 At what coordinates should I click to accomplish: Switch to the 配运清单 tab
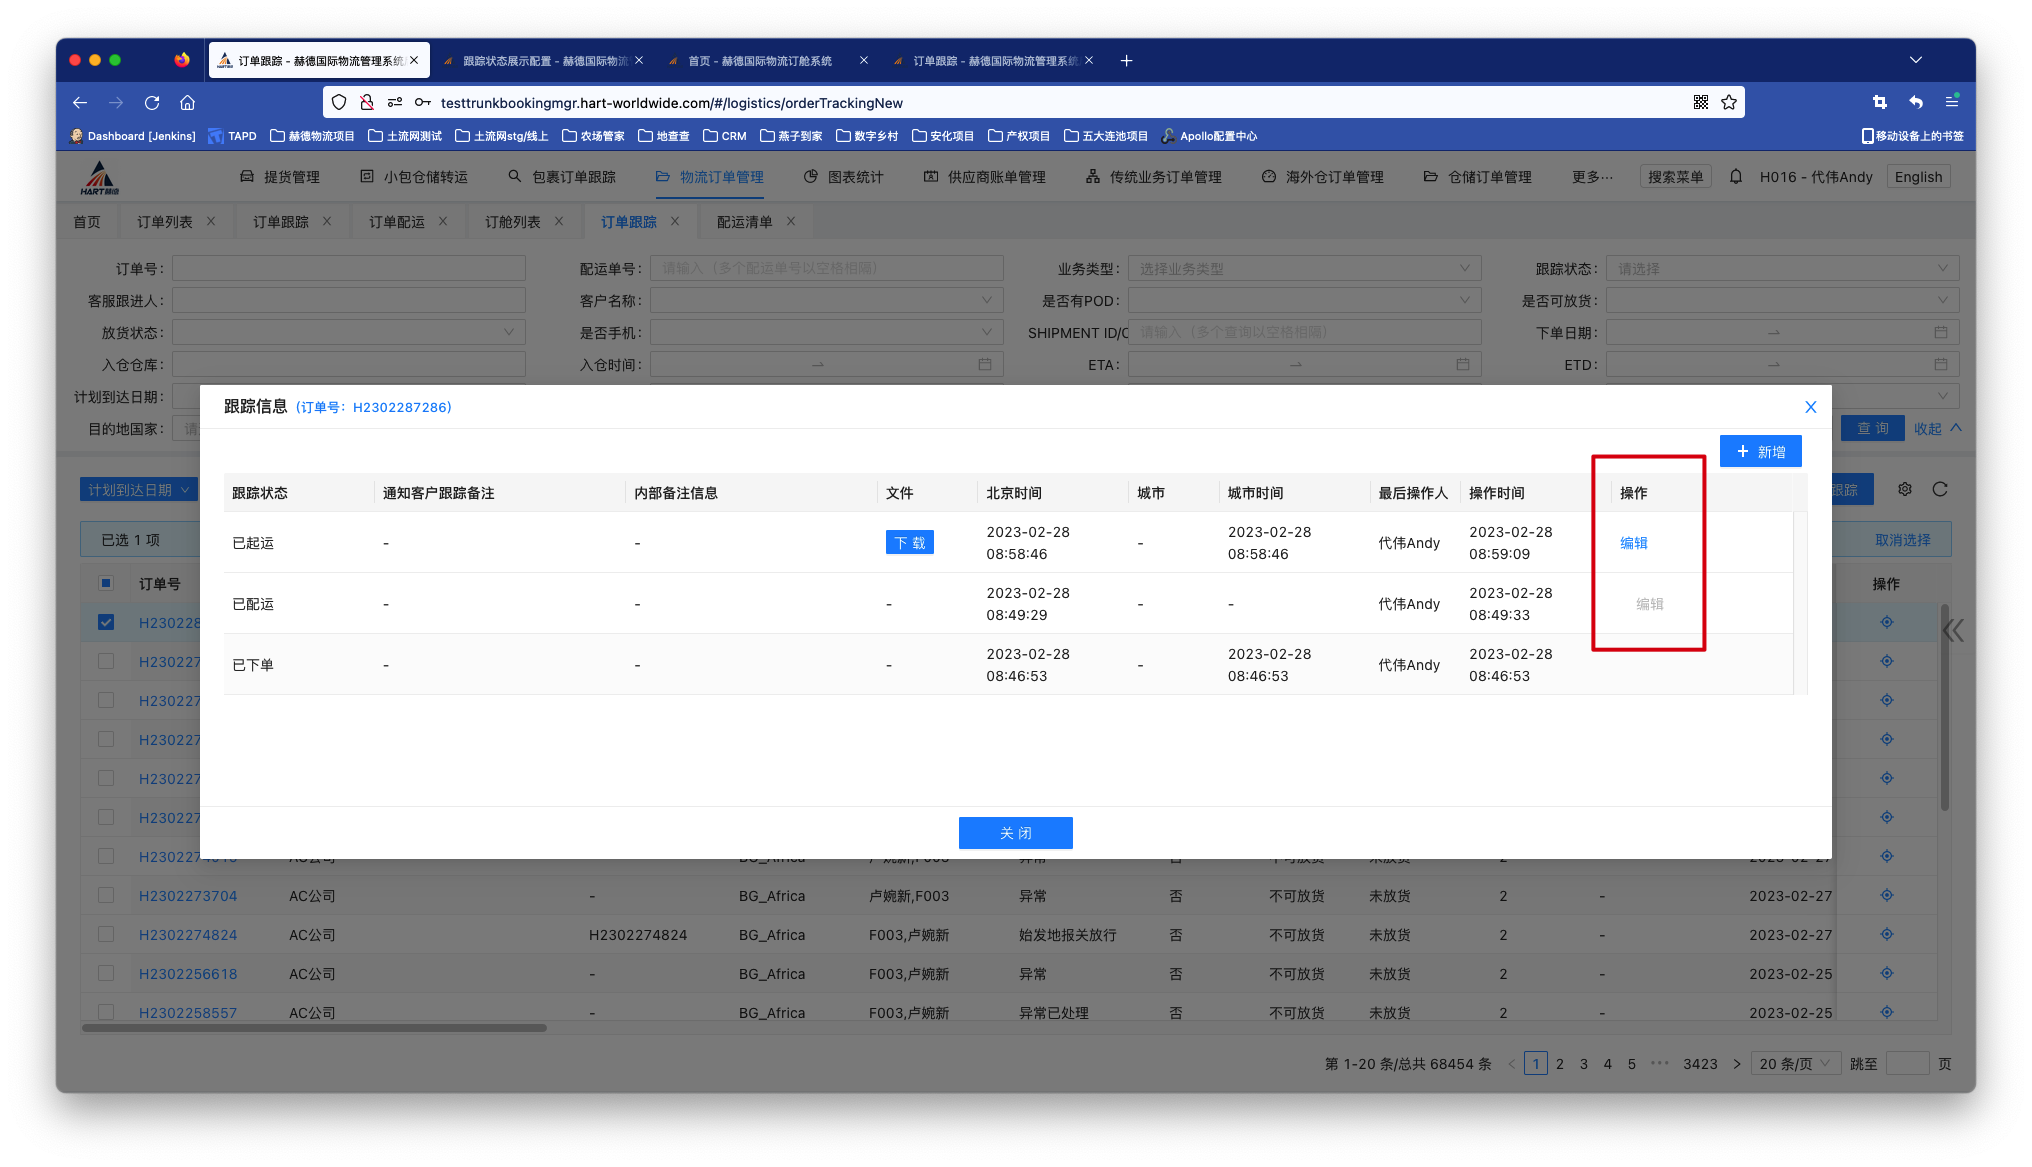click(x=744, y=222)
